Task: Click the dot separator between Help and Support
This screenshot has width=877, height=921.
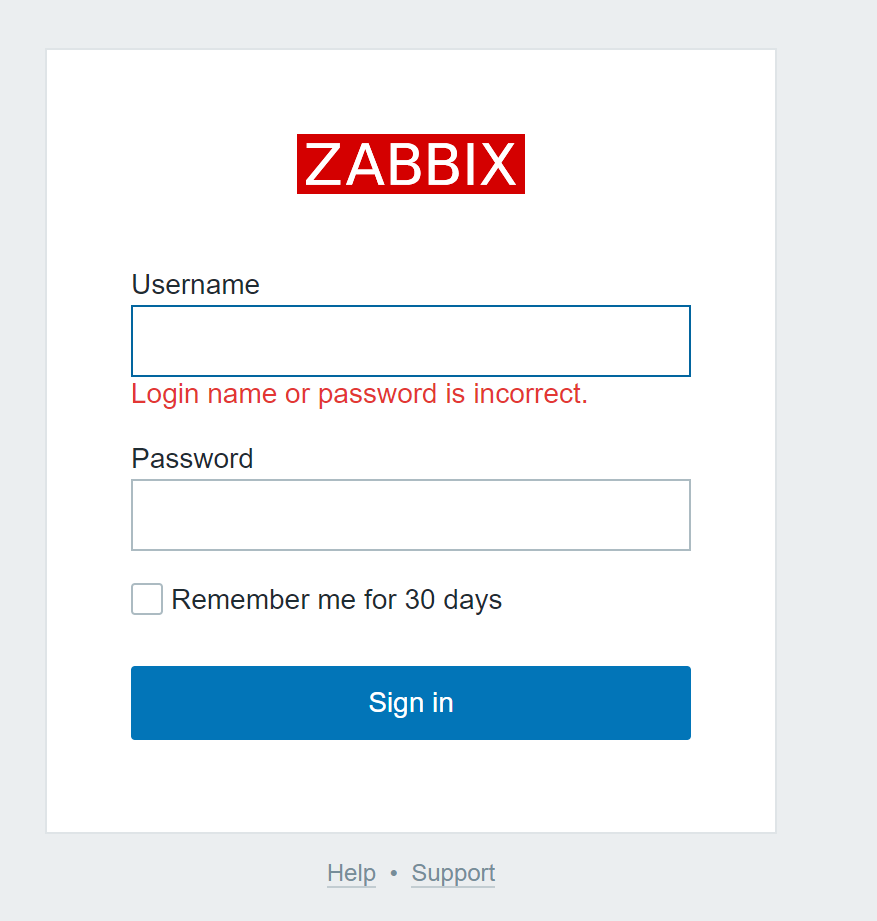Action: tap(394, 873)
